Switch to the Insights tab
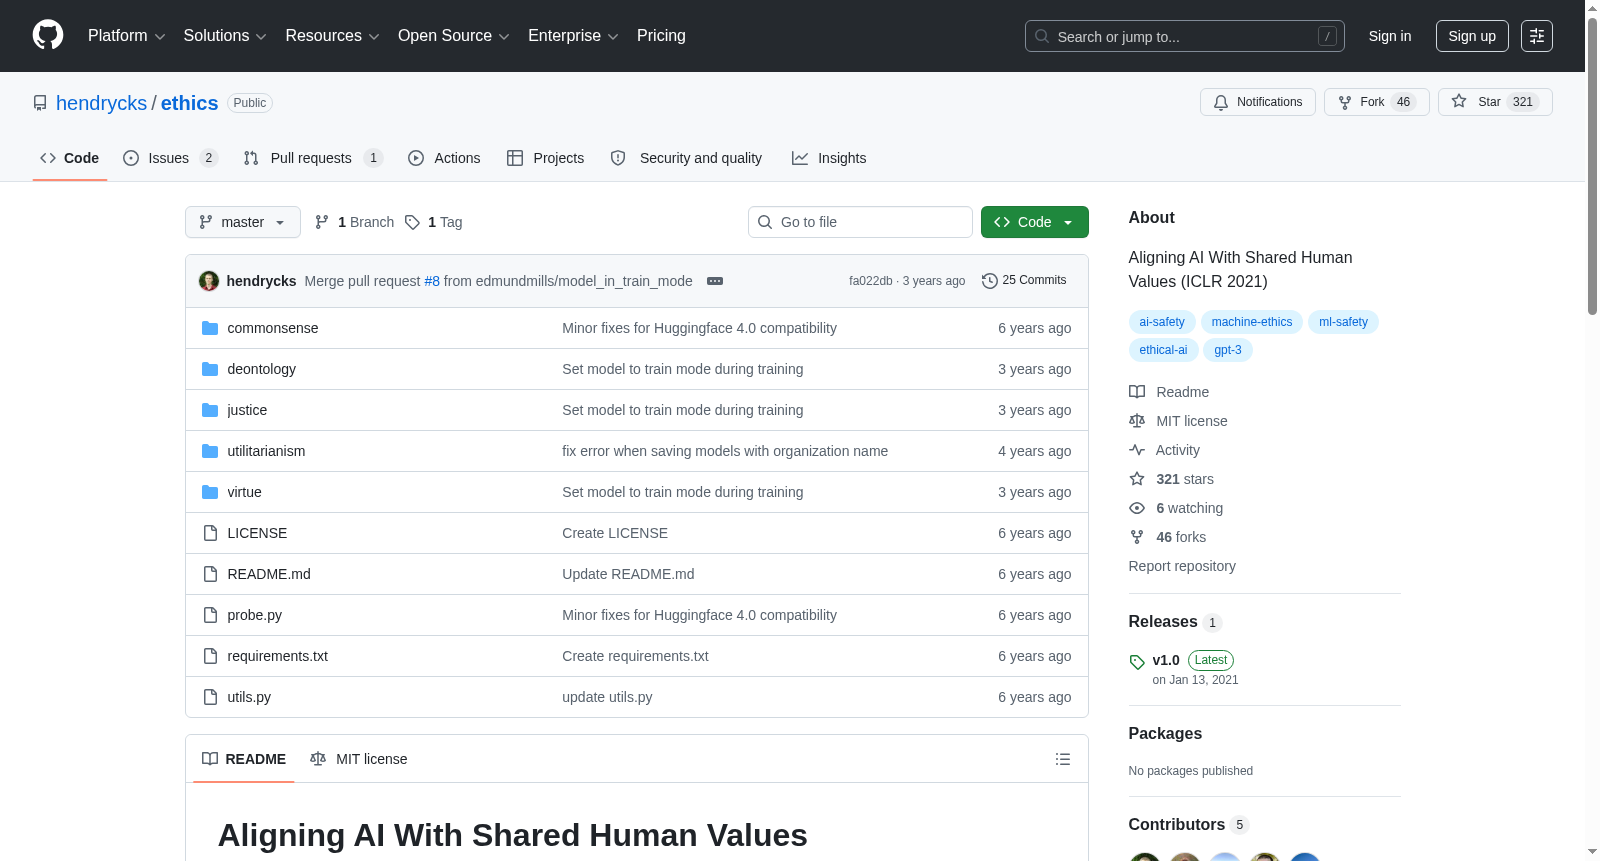 pyautogui.click(x=829, y=158)
